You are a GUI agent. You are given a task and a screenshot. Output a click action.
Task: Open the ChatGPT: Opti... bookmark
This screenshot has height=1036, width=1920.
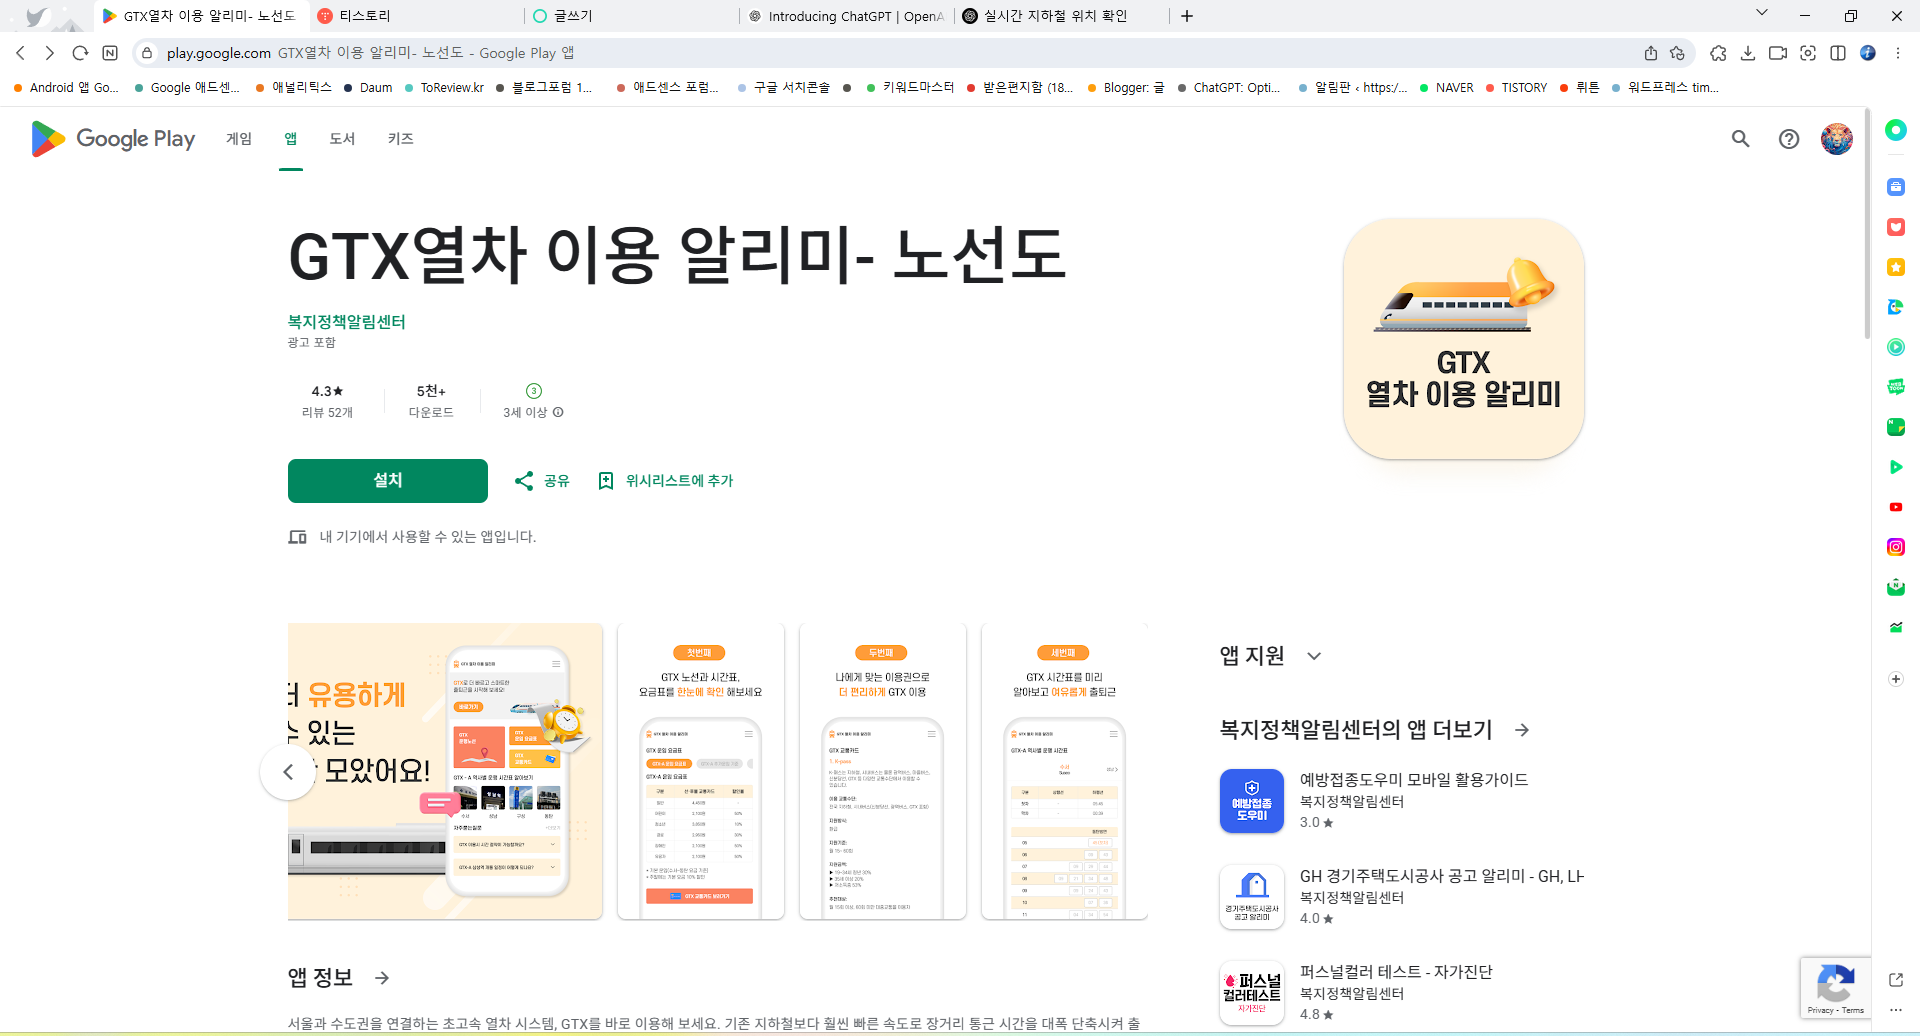coord(1228,88)
